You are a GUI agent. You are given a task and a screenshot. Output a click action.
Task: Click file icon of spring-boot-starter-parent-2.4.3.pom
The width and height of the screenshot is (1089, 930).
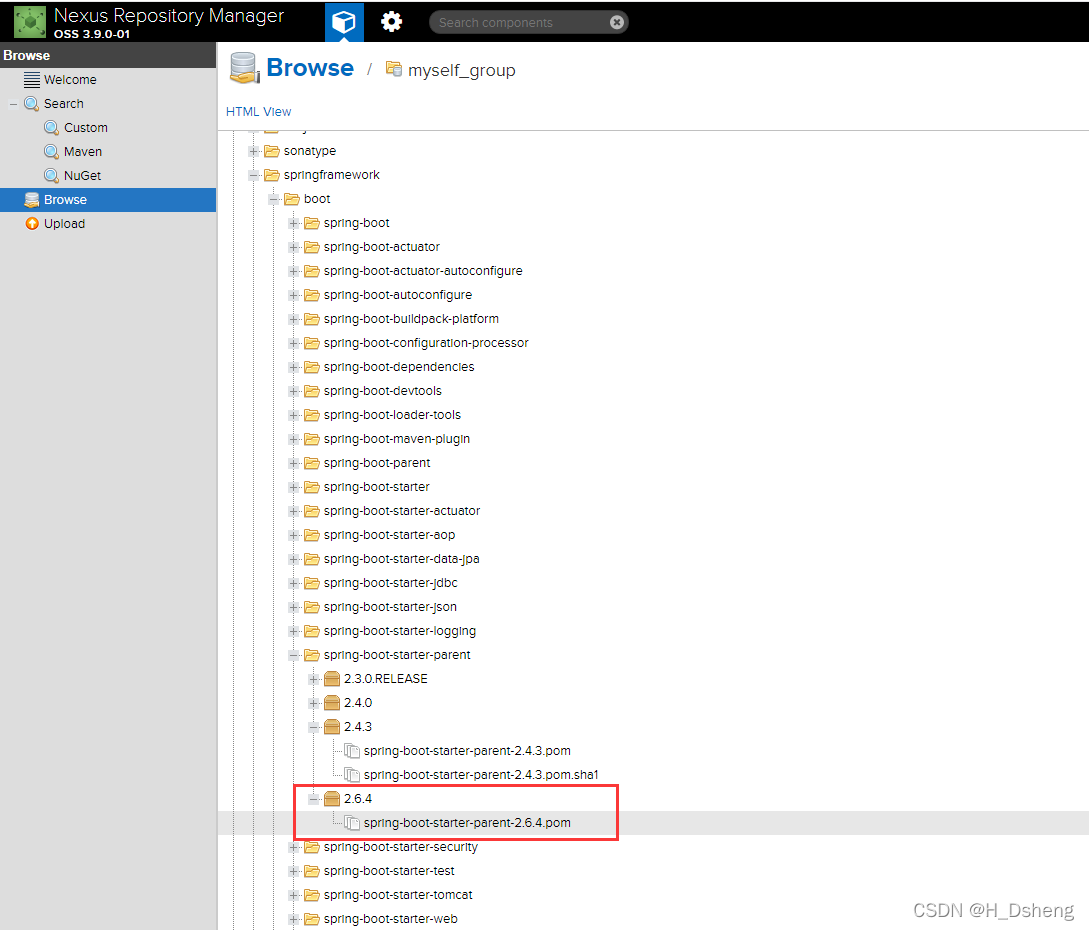[352, 751]
